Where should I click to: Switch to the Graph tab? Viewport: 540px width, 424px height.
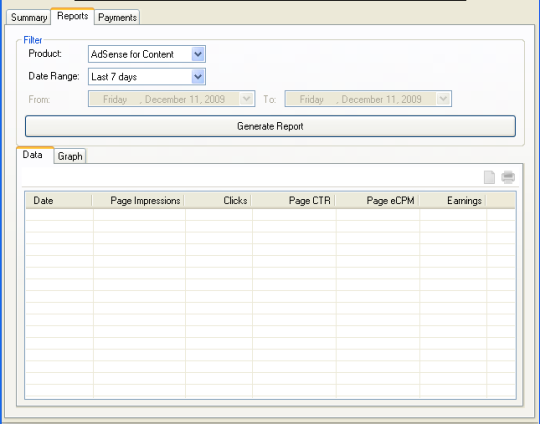click(x=70, y=156)
